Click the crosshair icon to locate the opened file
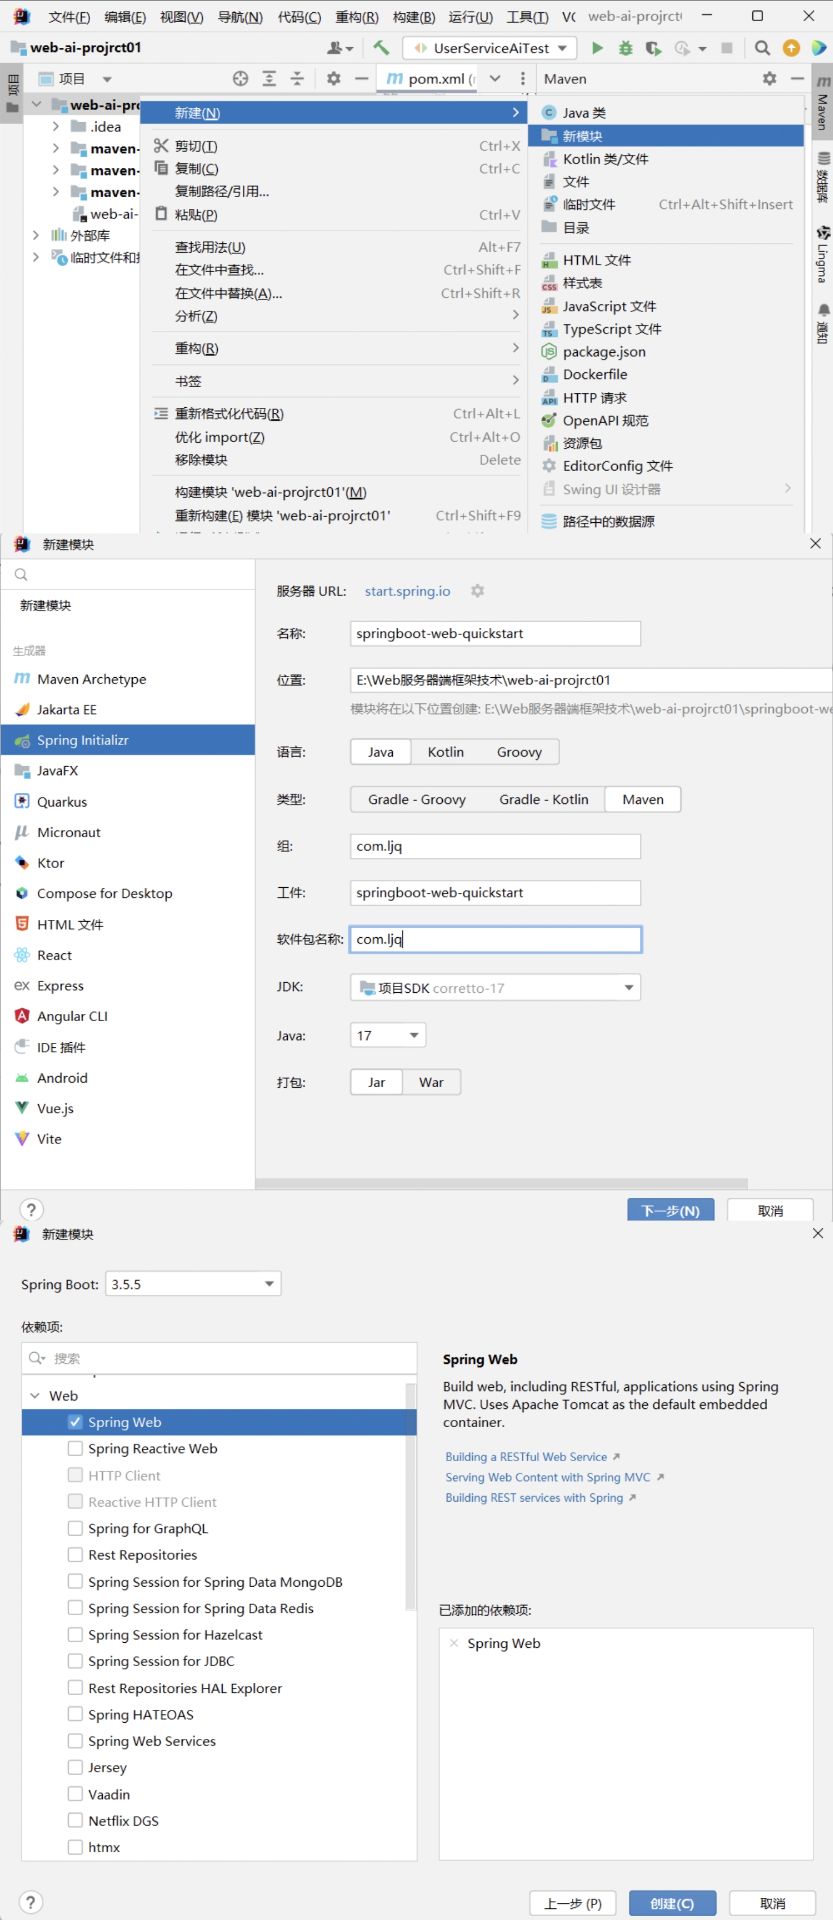 tap(240, 79)
